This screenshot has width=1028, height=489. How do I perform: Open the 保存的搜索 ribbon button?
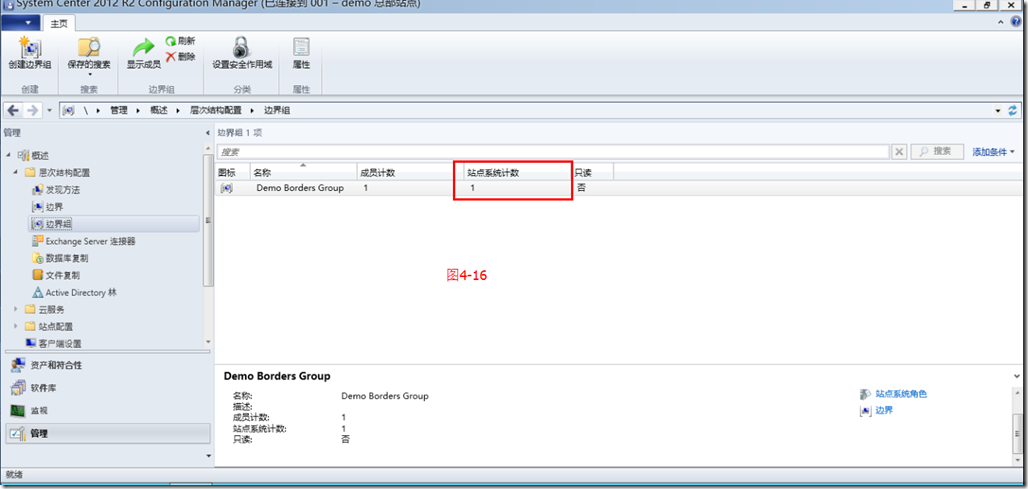tap(89, 56)
